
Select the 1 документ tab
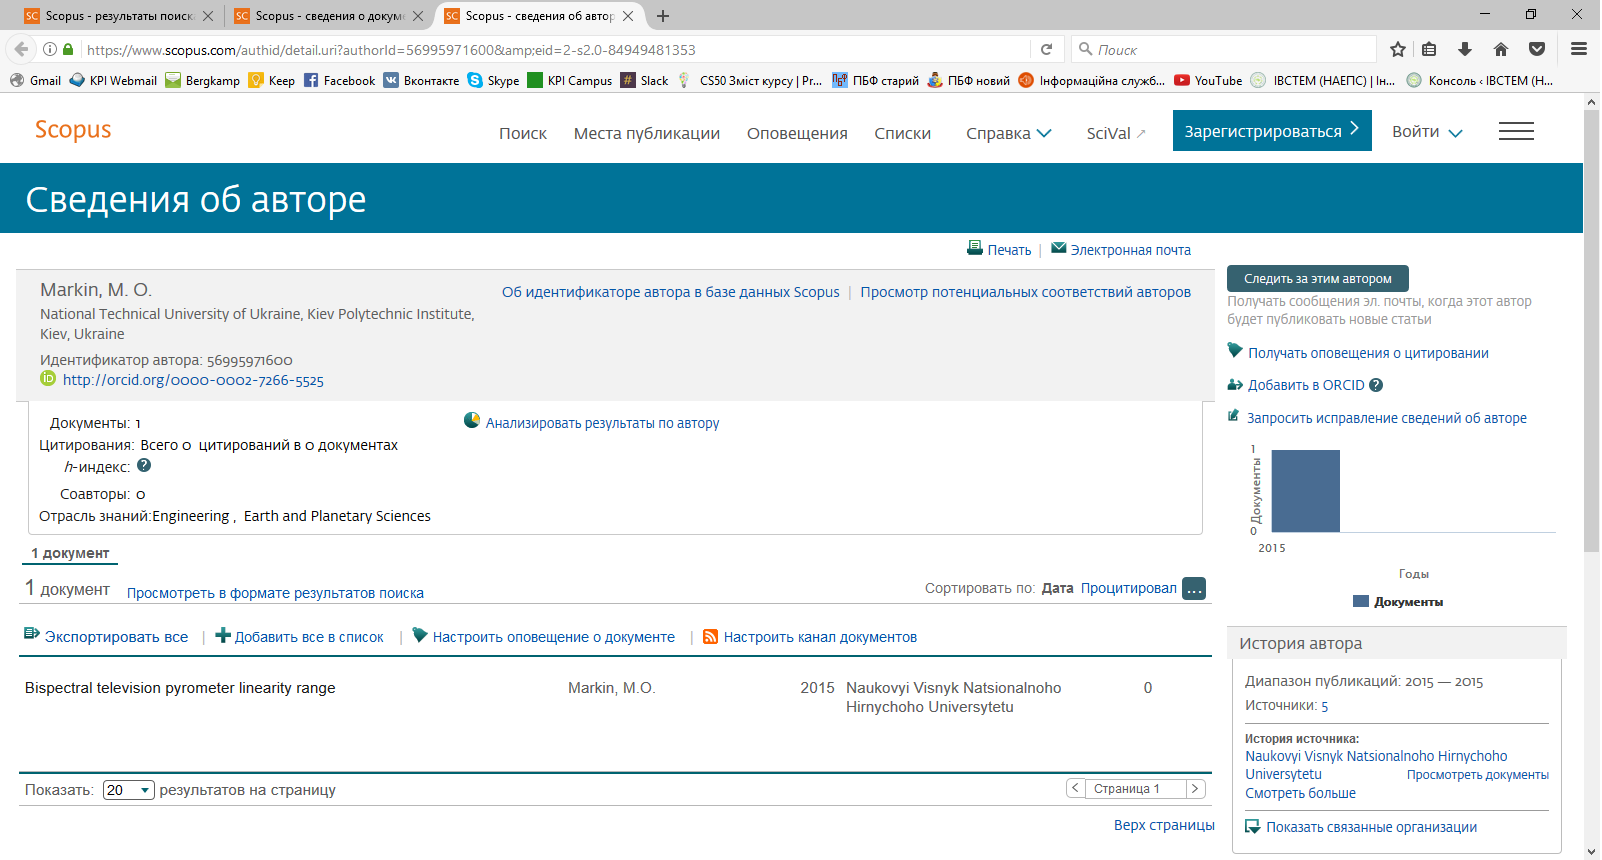[x=70, y=553]
